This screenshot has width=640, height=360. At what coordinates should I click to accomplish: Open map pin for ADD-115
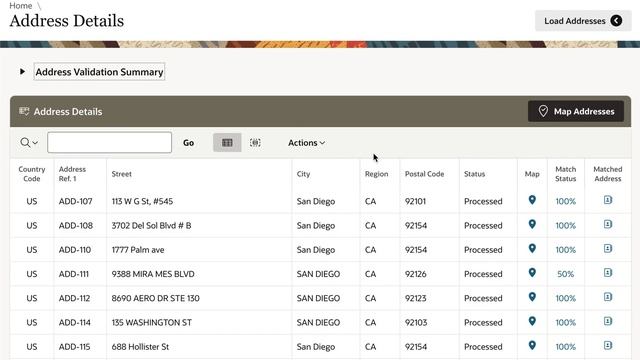click(532, 345)
